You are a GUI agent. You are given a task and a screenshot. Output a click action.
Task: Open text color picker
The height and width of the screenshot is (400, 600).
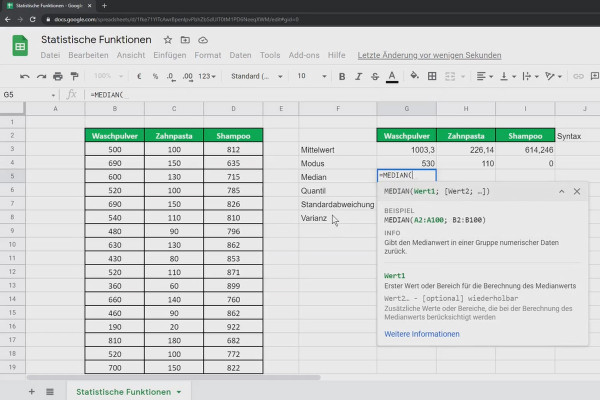(x=392, y=77)
